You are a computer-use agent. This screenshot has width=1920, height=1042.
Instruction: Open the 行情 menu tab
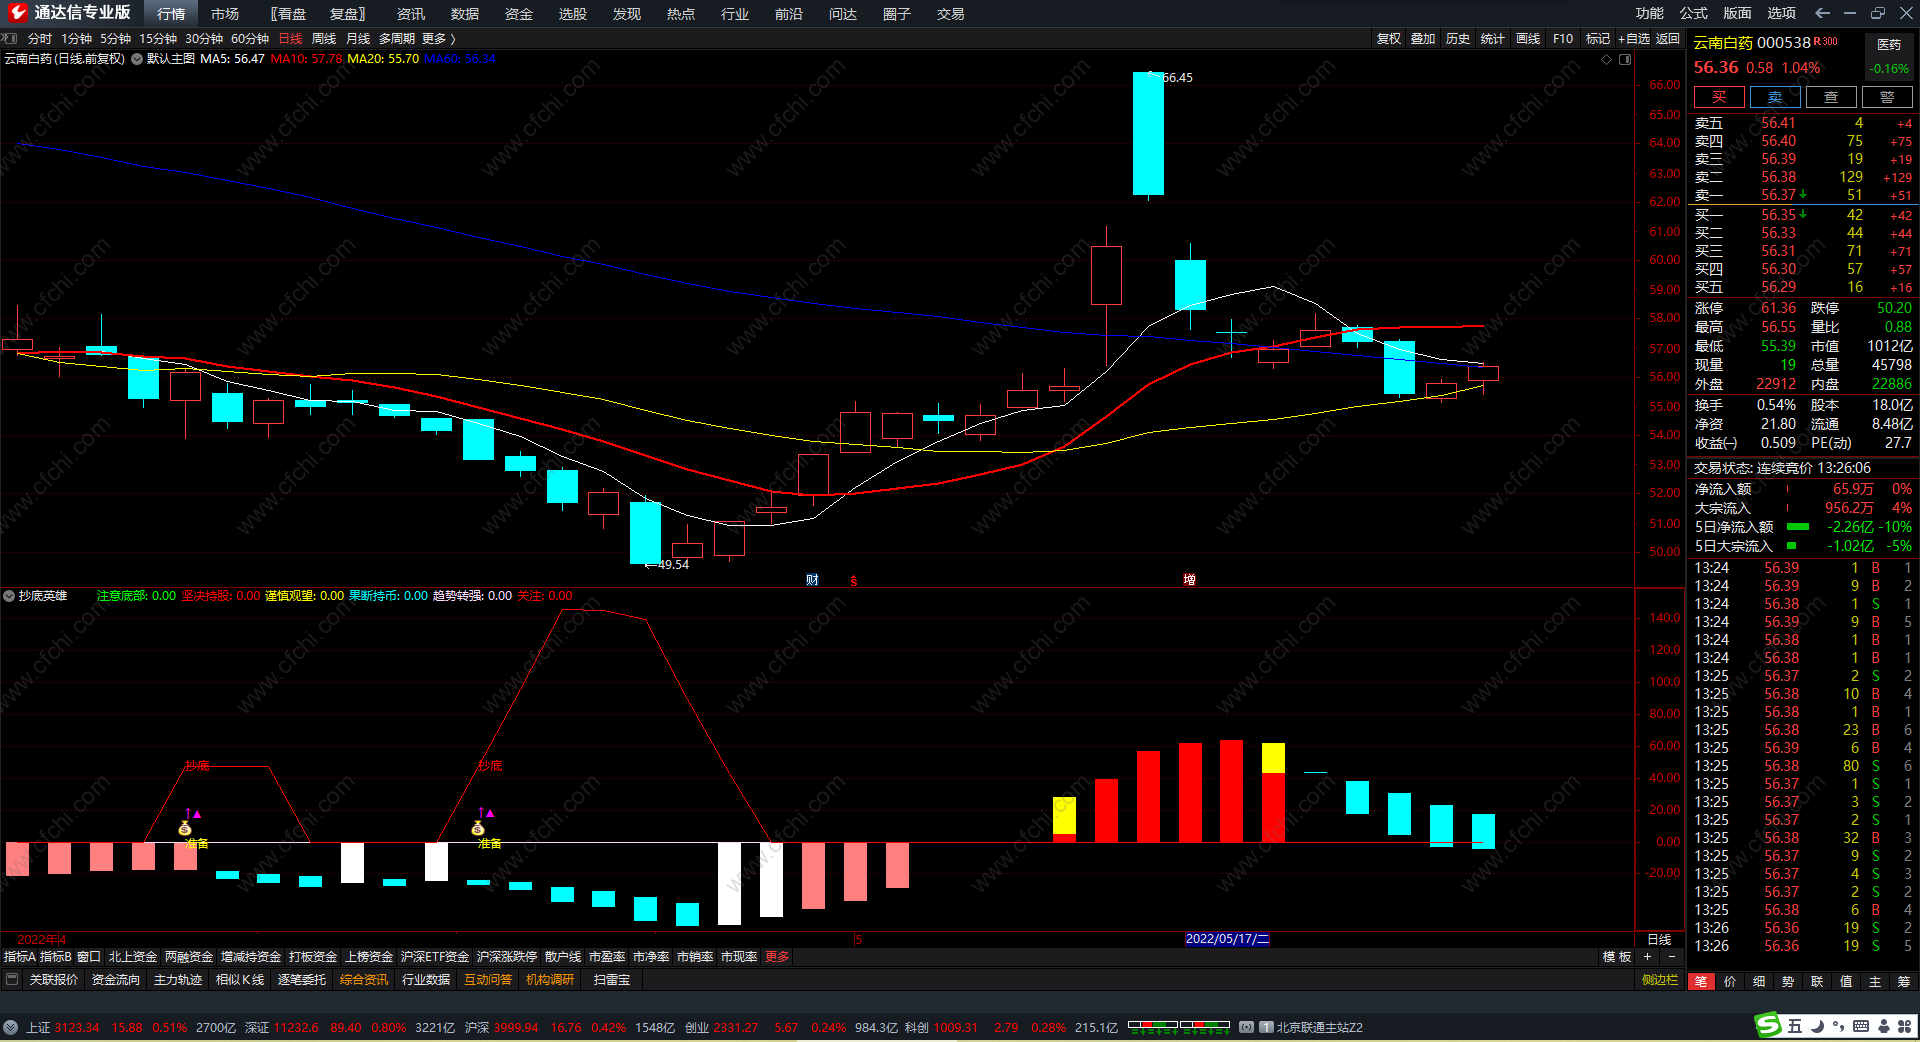point(171,14)
